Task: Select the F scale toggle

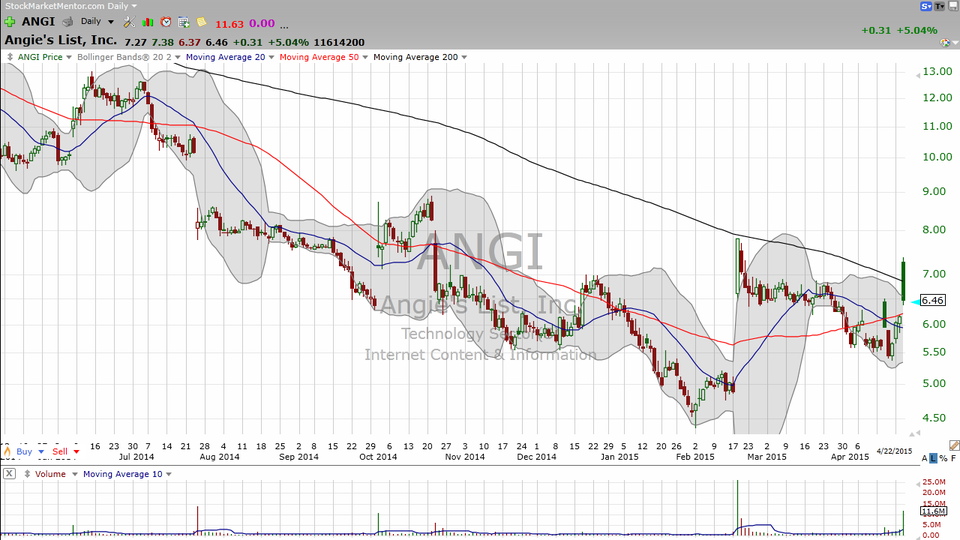Action: click(954, 458)
